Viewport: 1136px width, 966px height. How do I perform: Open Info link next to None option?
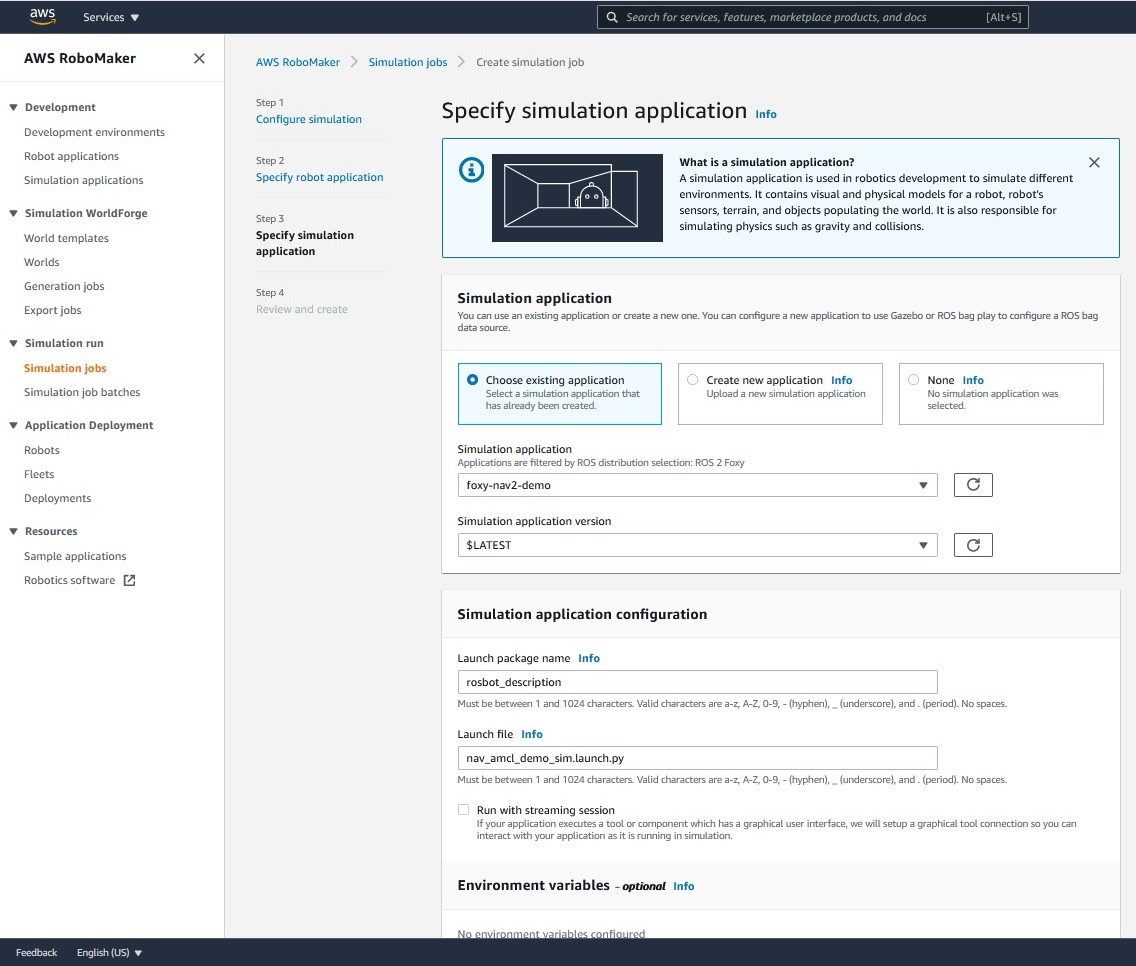click(973, 380)
